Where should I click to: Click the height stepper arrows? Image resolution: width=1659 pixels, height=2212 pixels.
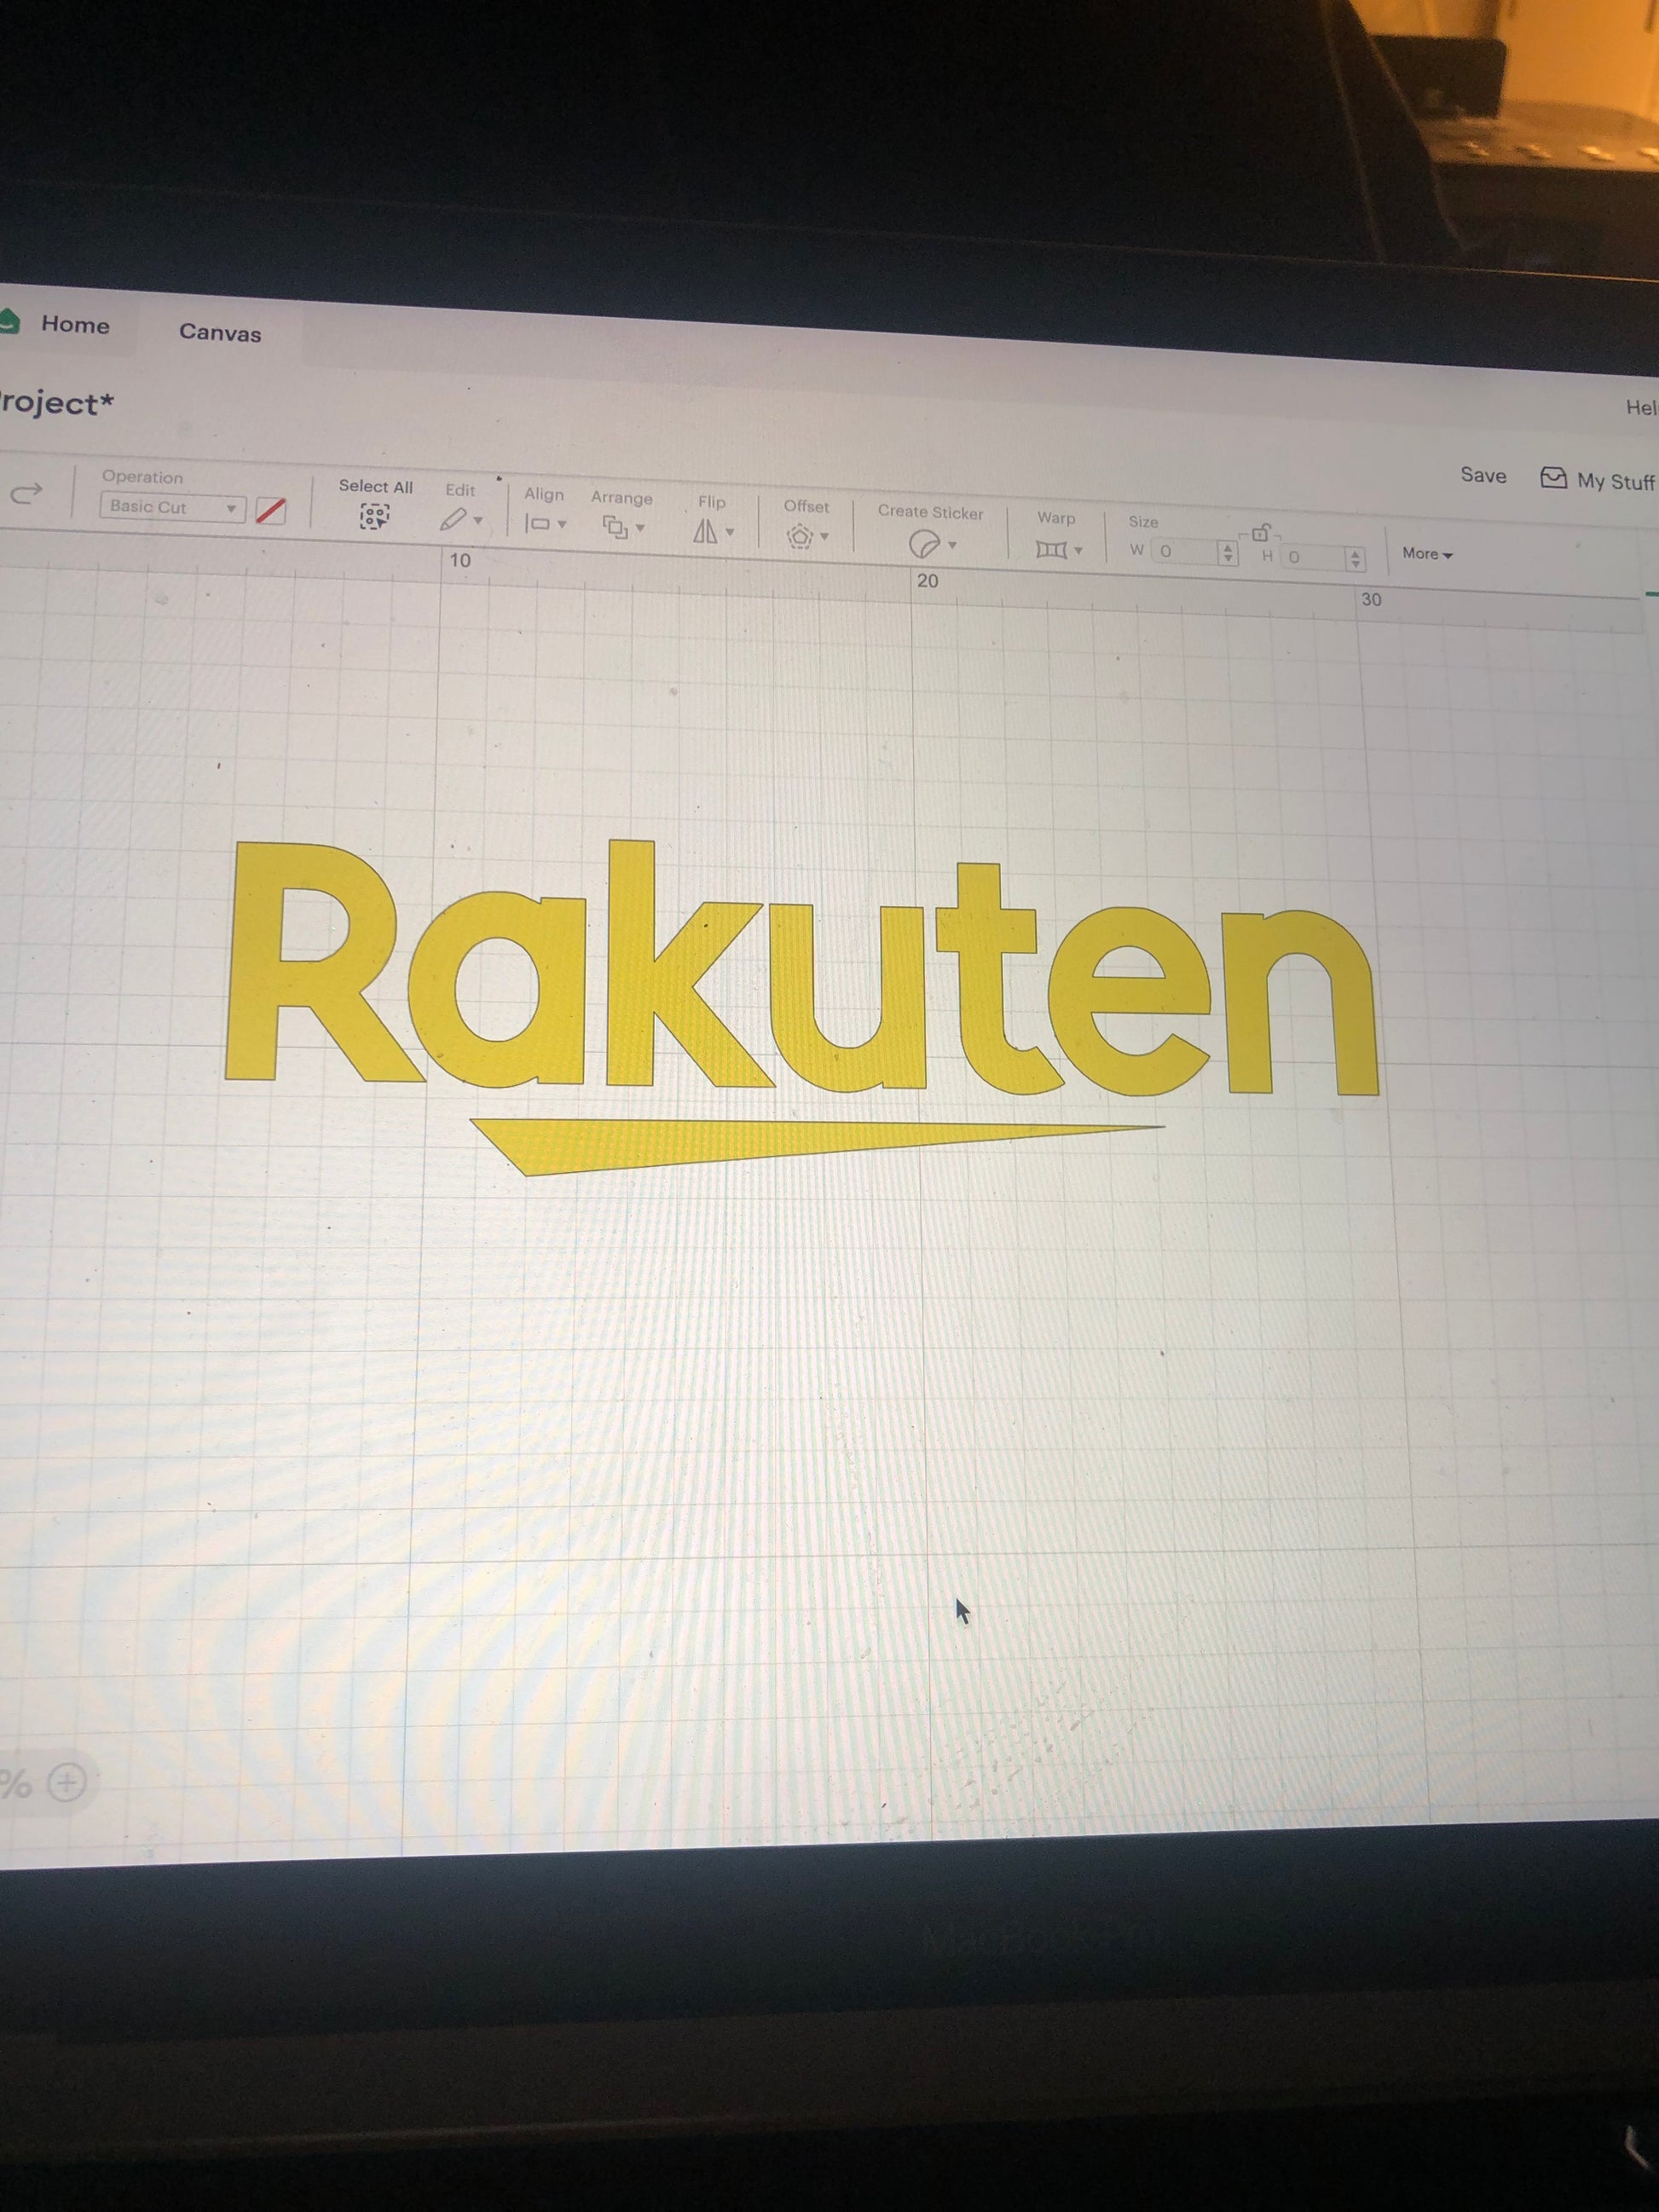[1355, 559]
